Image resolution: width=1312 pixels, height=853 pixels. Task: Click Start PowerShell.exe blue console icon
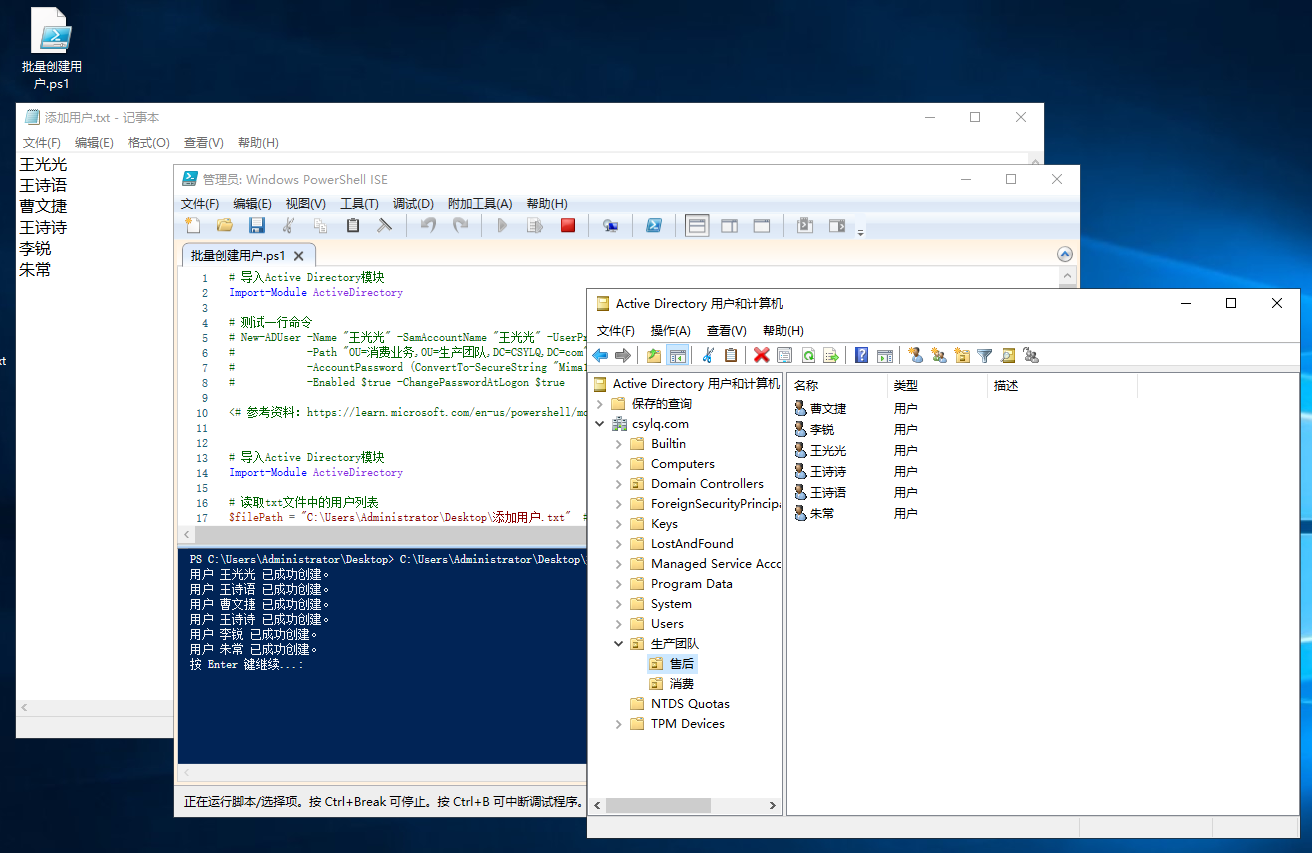(653, 226)
